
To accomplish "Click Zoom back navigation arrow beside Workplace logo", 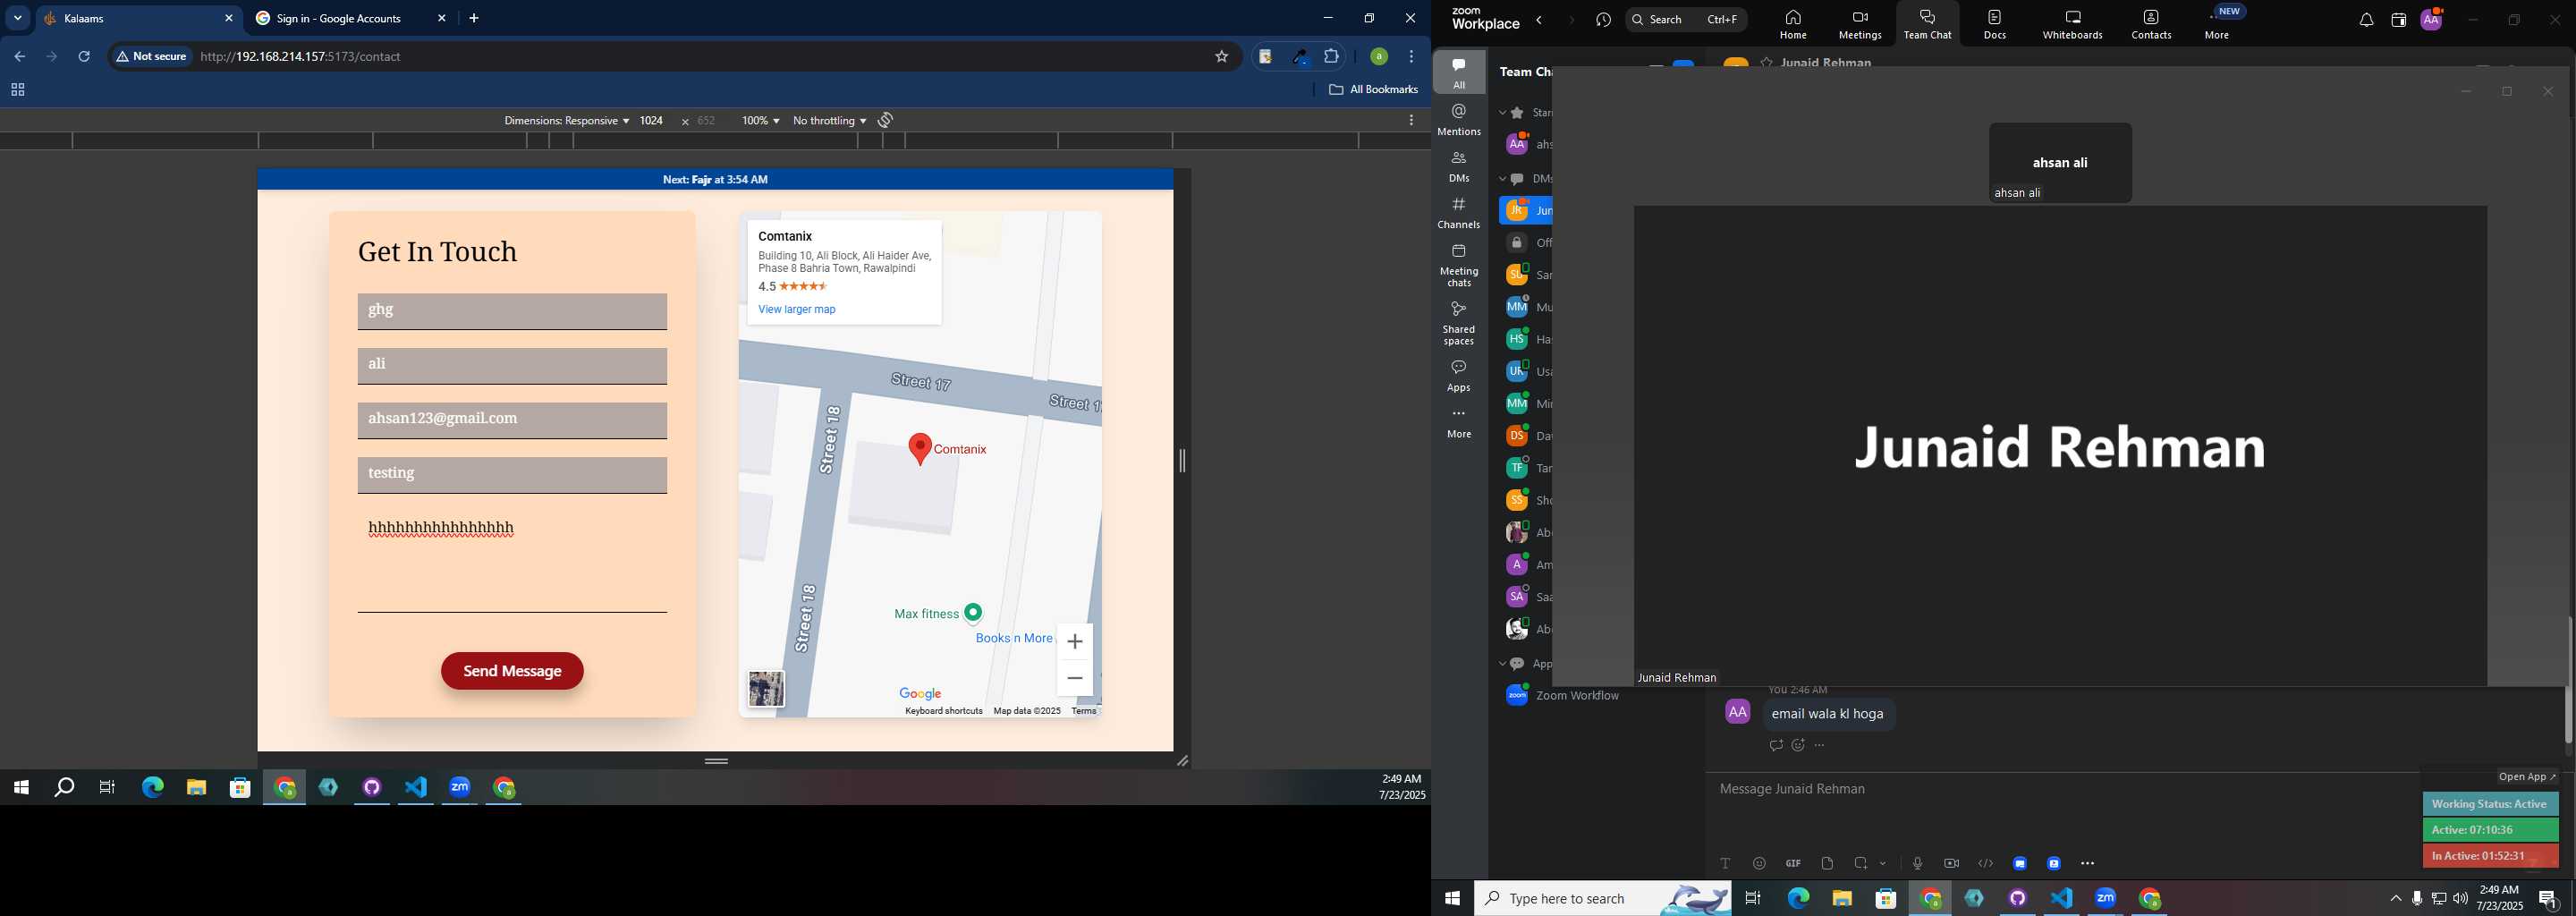I will (x=1539, y=20).
